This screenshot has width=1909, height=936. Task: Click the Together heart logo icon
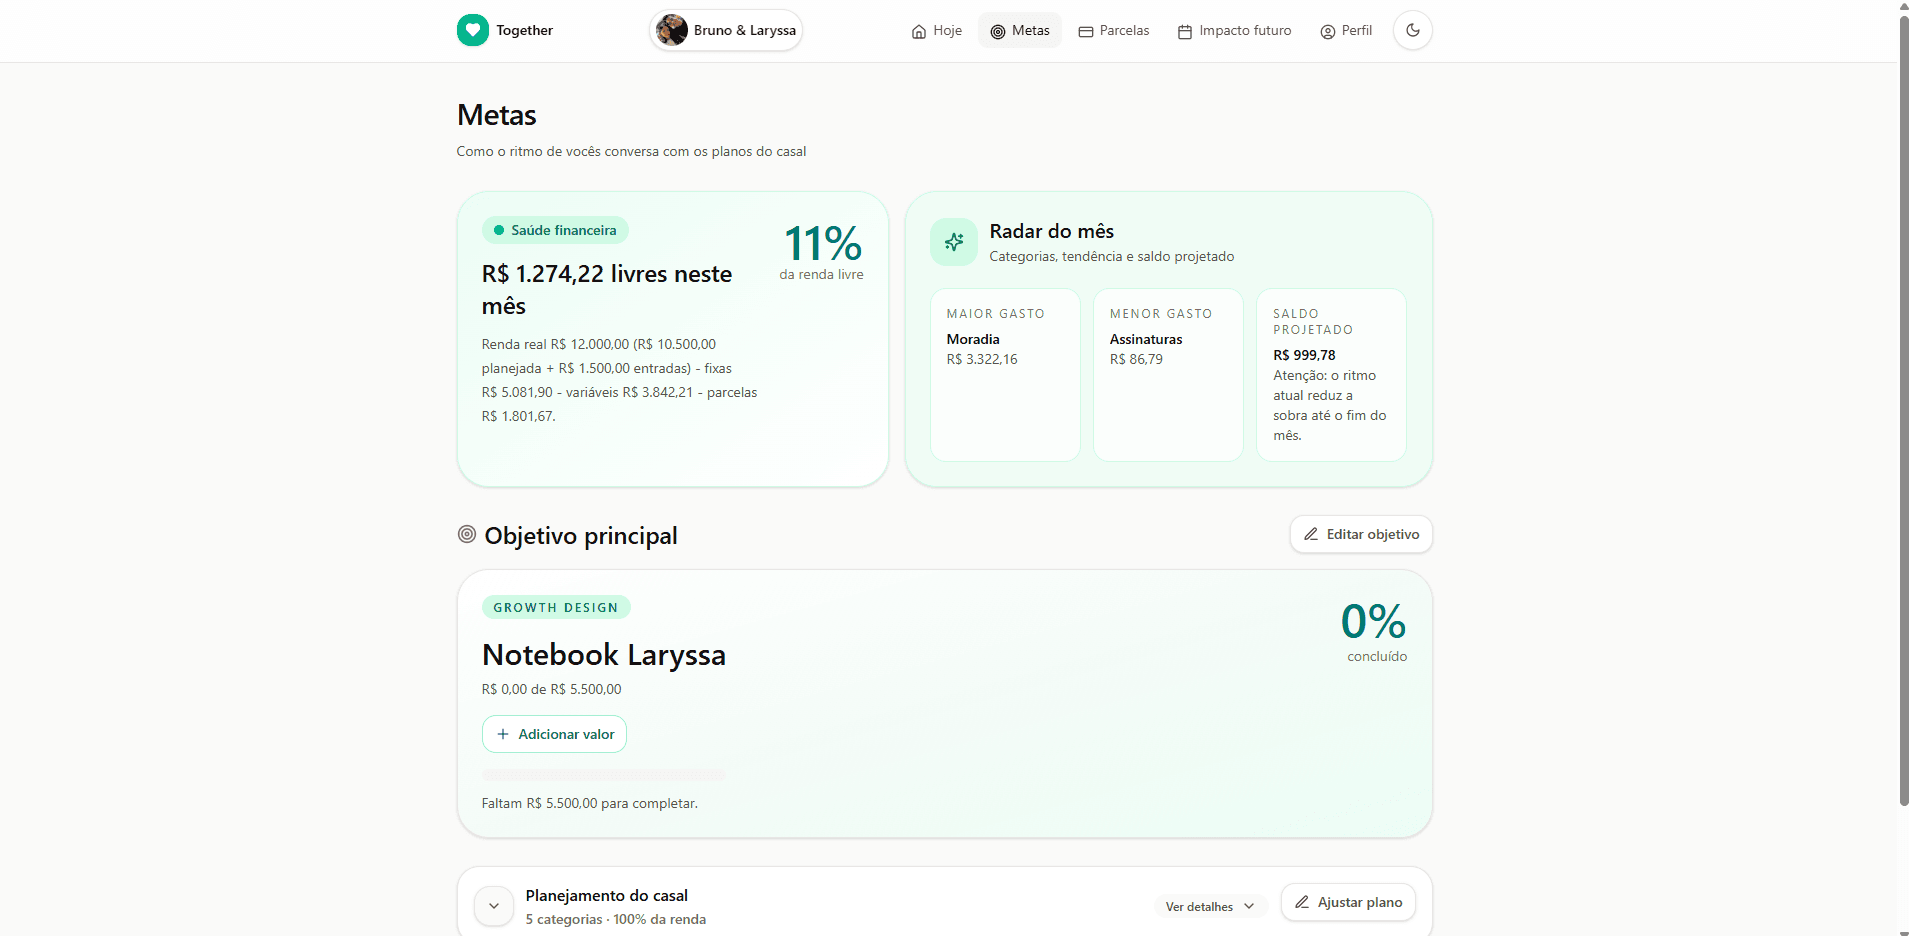click(473, 30)
